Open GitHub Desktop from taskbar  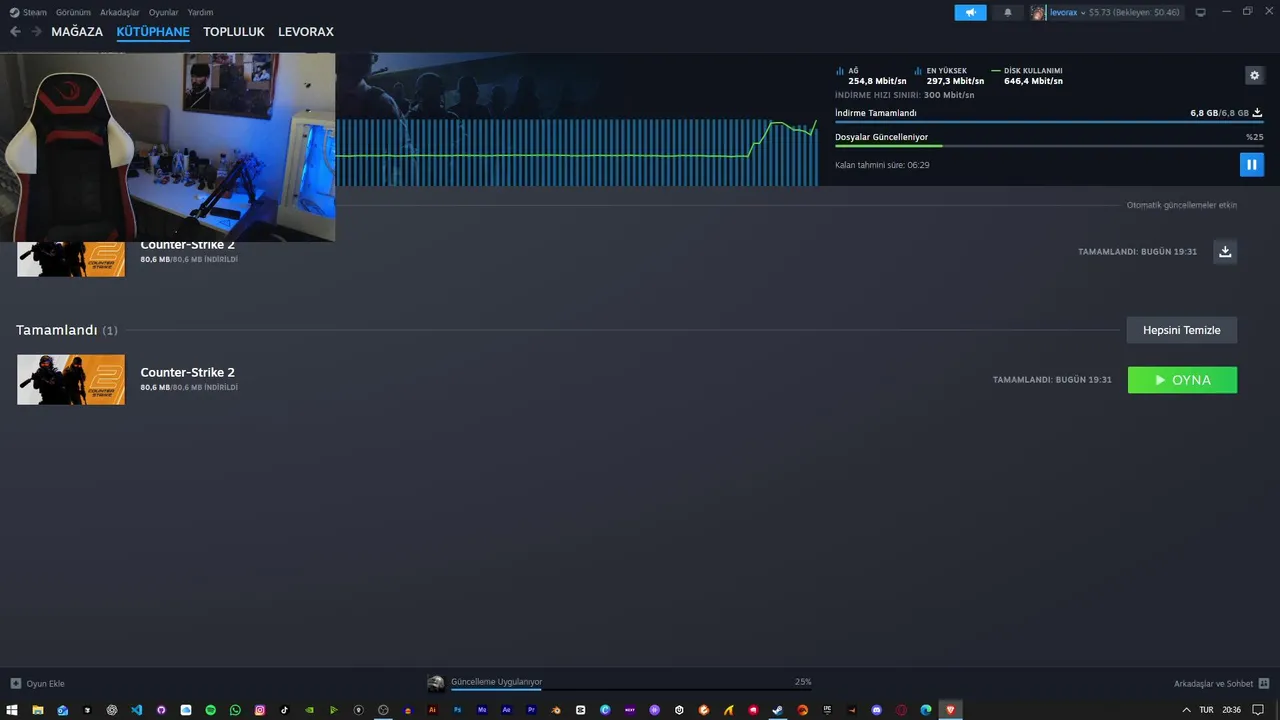pos(161,710)
